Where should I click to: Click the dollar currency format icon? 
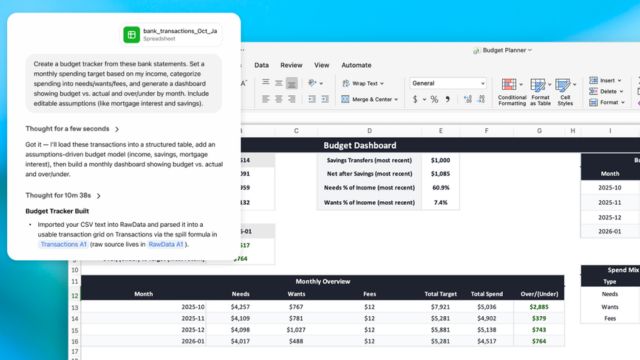point(415,99)
